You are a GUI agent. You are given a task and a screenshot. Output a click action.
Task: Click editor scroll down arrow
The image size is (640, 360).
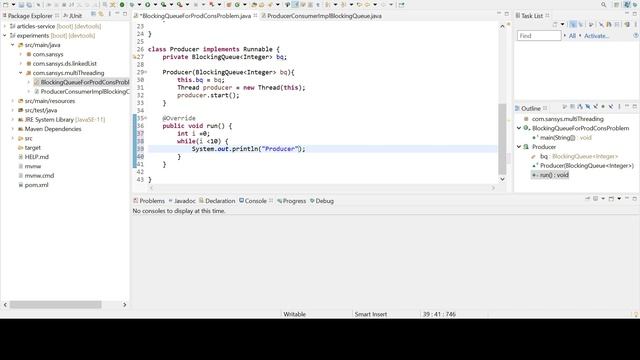coord(502,179)
